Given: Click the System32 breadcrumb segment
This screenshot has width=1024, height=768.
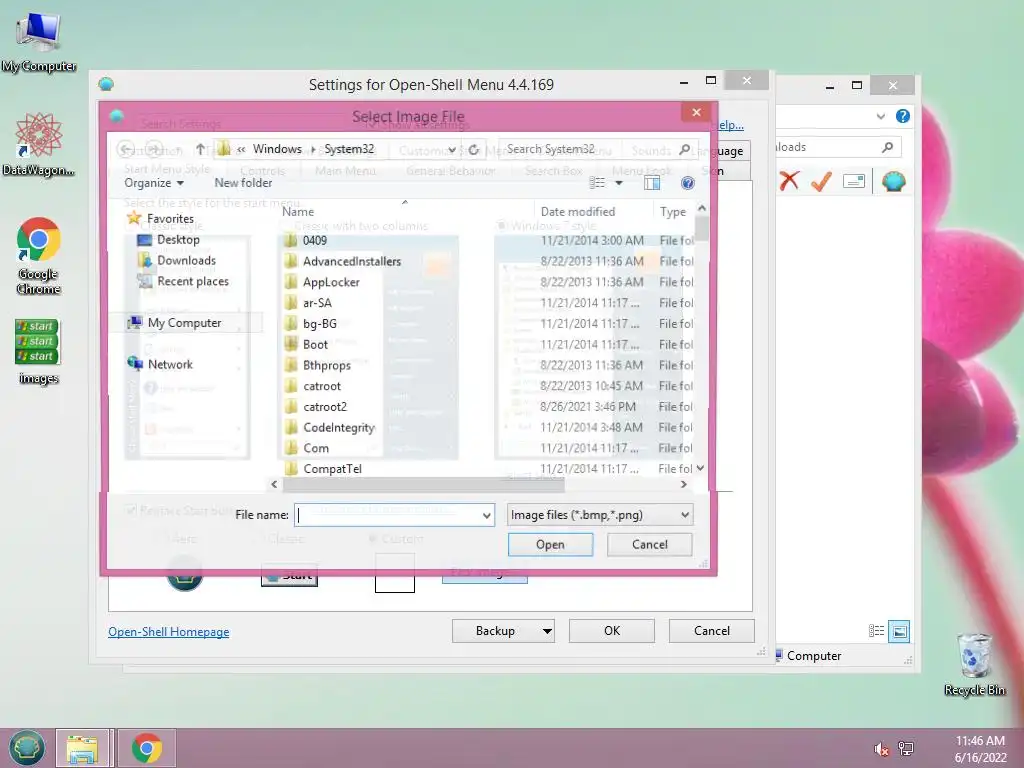Looking at the screenshot, I should pos(349,149).
